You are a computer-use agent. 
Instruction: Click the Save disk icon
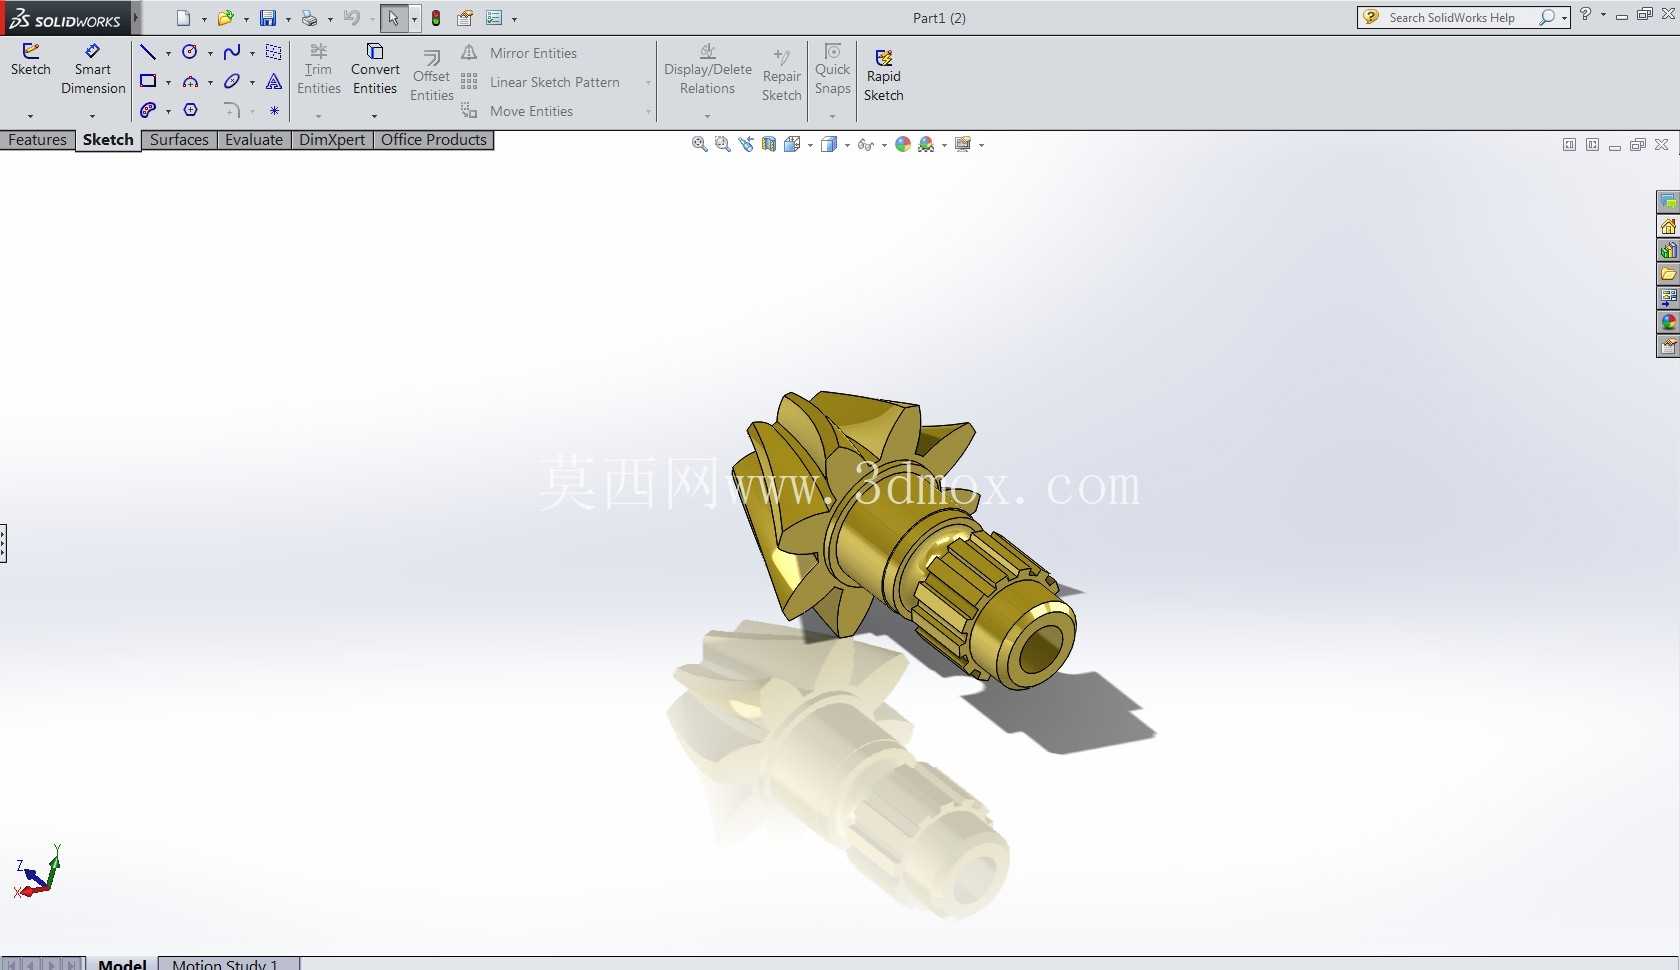268,18
